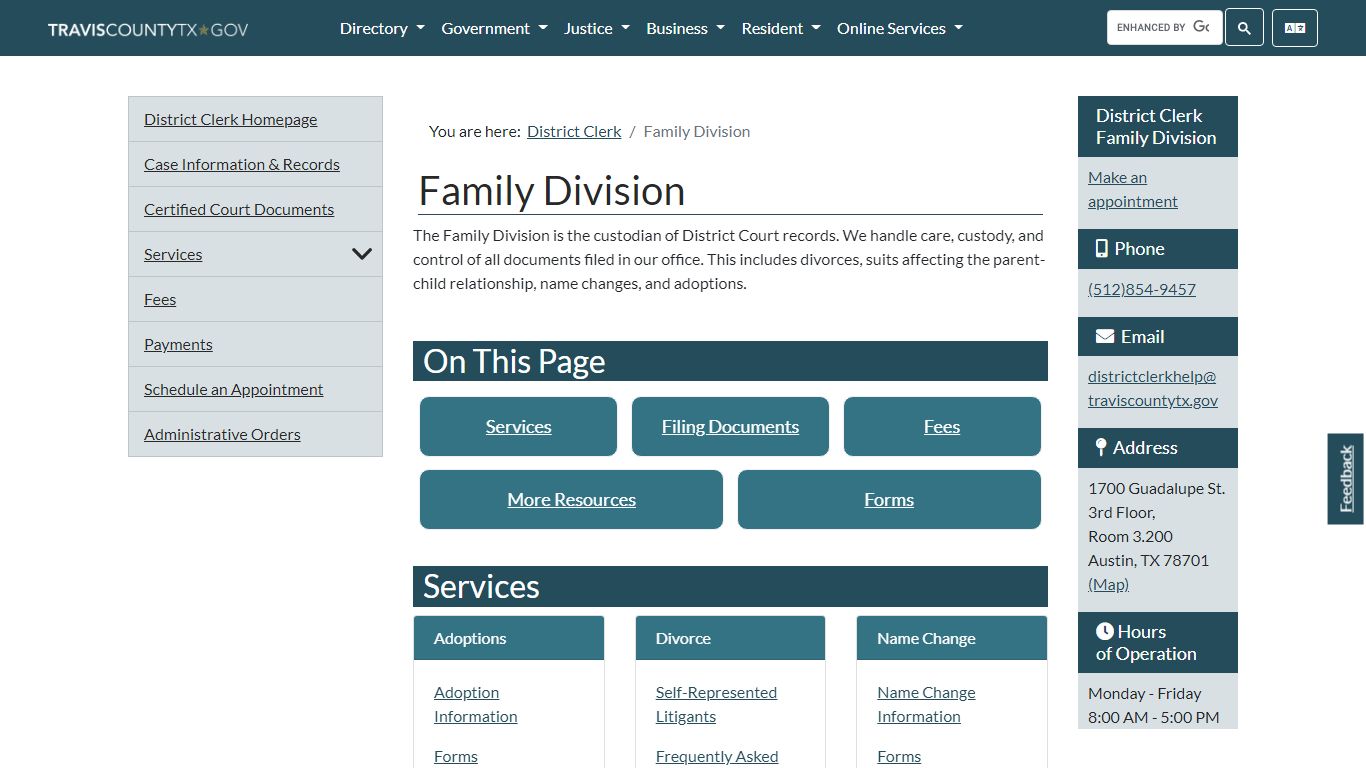Click the Adoptions card header

[x=509, y=638]
